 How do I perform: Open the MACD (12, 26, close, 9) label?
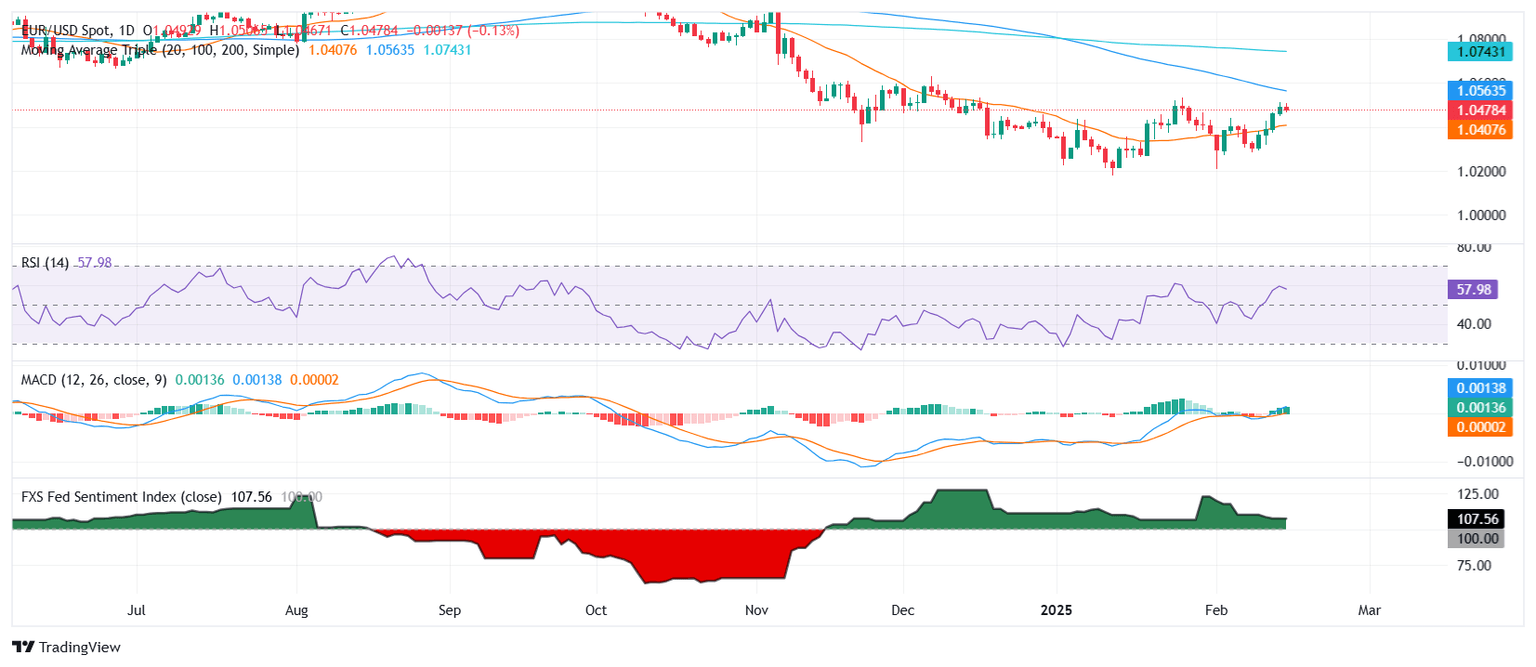click(x=95, y=380)
